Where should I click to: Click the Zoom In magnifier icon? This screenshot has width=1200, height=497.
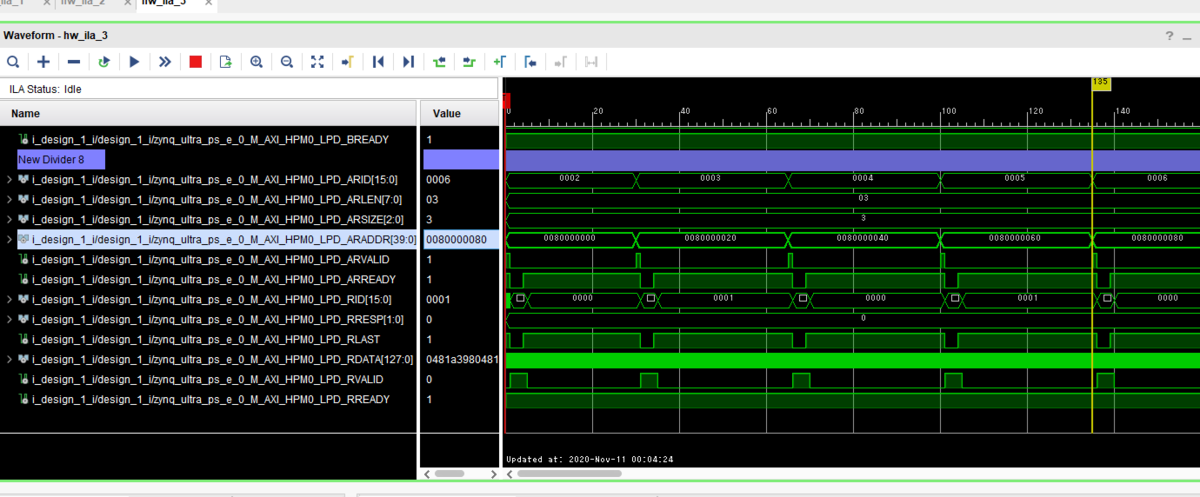click(x=256, y=62)
